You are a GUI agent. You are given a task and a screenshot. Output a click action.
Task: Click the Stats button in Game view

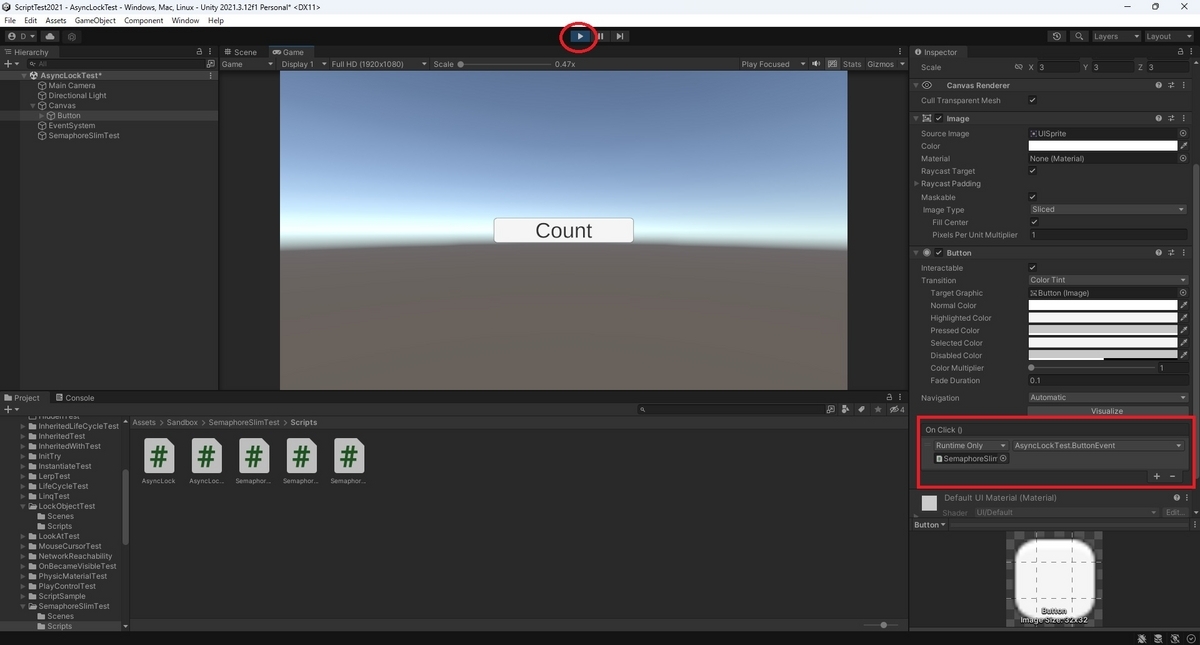(852, 64)
